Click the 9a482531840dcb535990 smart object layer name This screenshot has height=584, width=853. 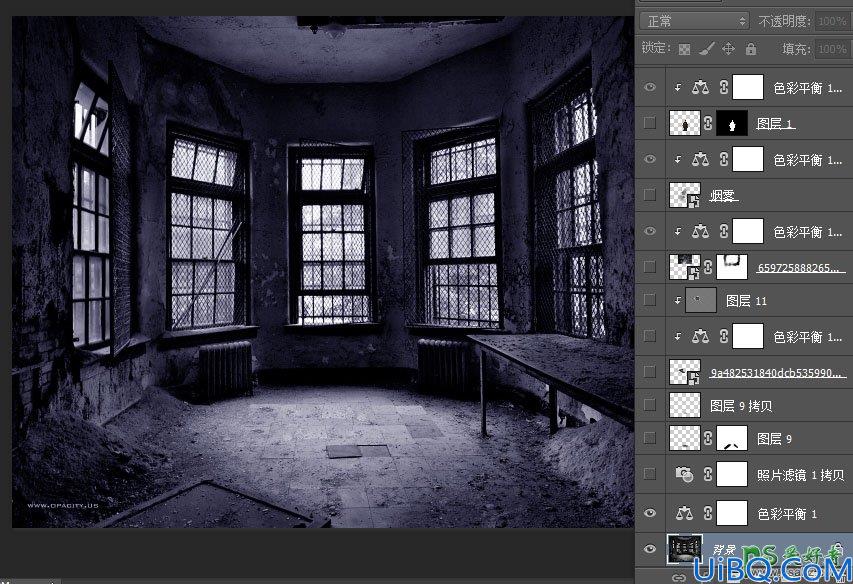pos(778,373)
